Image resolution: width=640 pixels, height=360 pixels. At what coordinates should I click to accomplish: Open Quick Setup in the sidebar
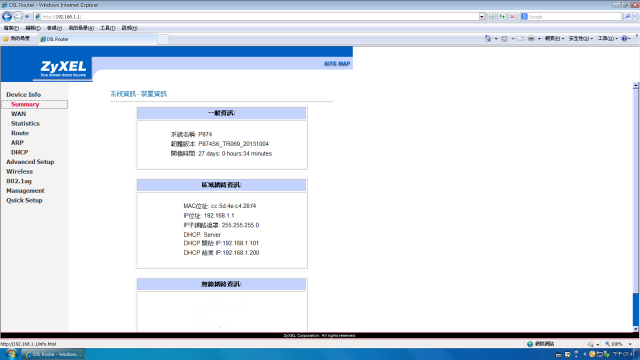24,200
